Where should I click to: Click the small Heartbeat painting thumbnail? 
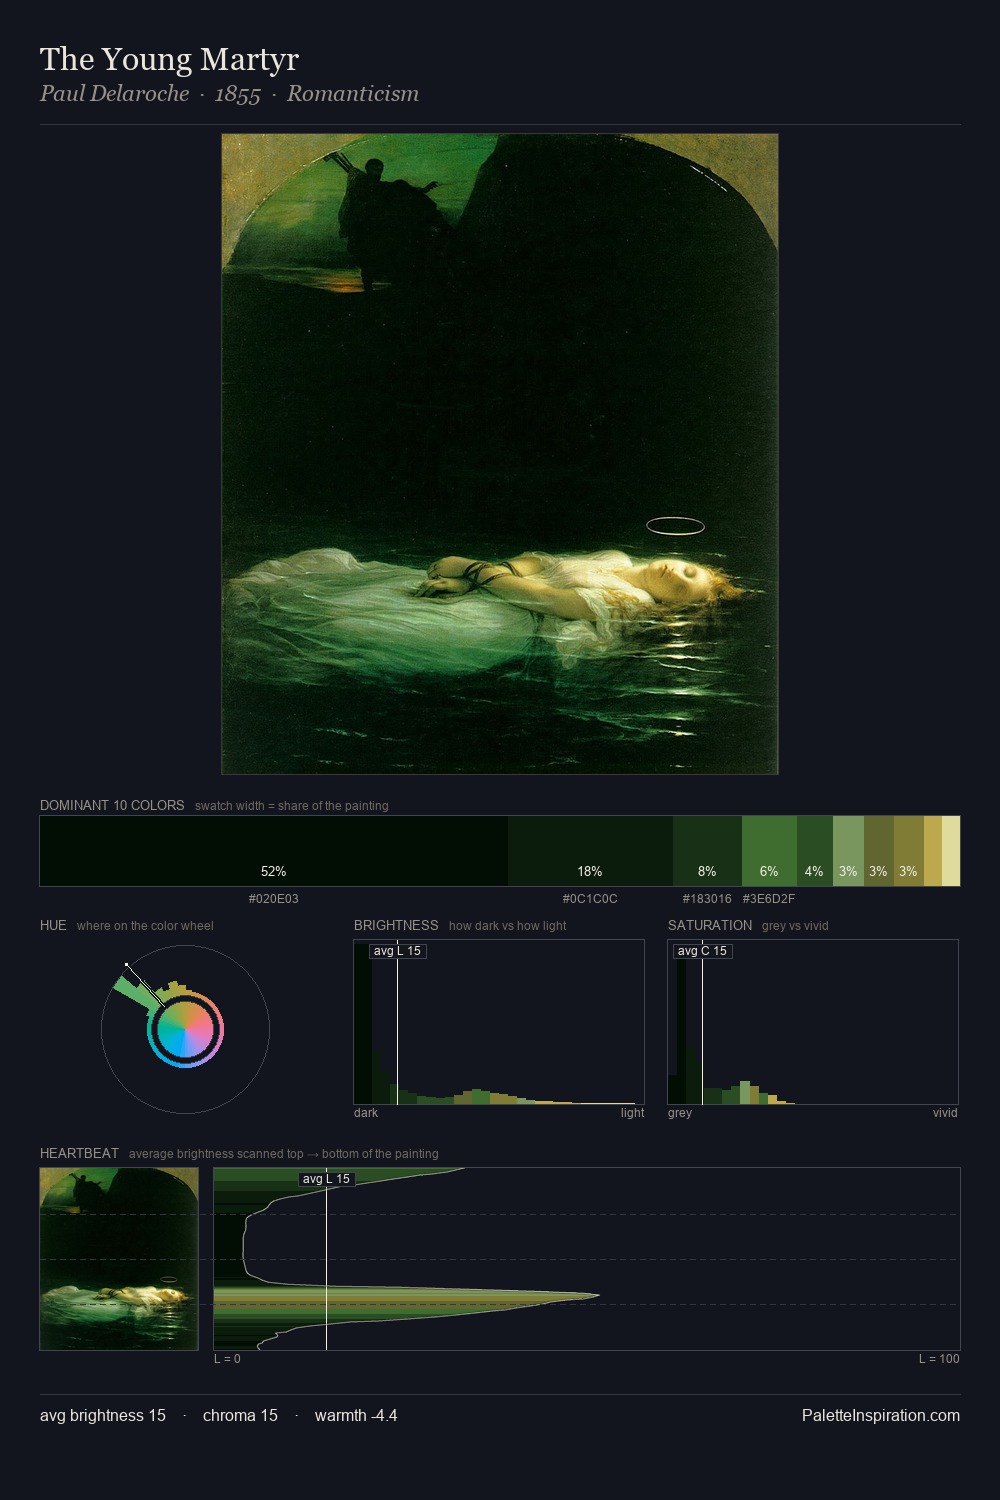119,1259
